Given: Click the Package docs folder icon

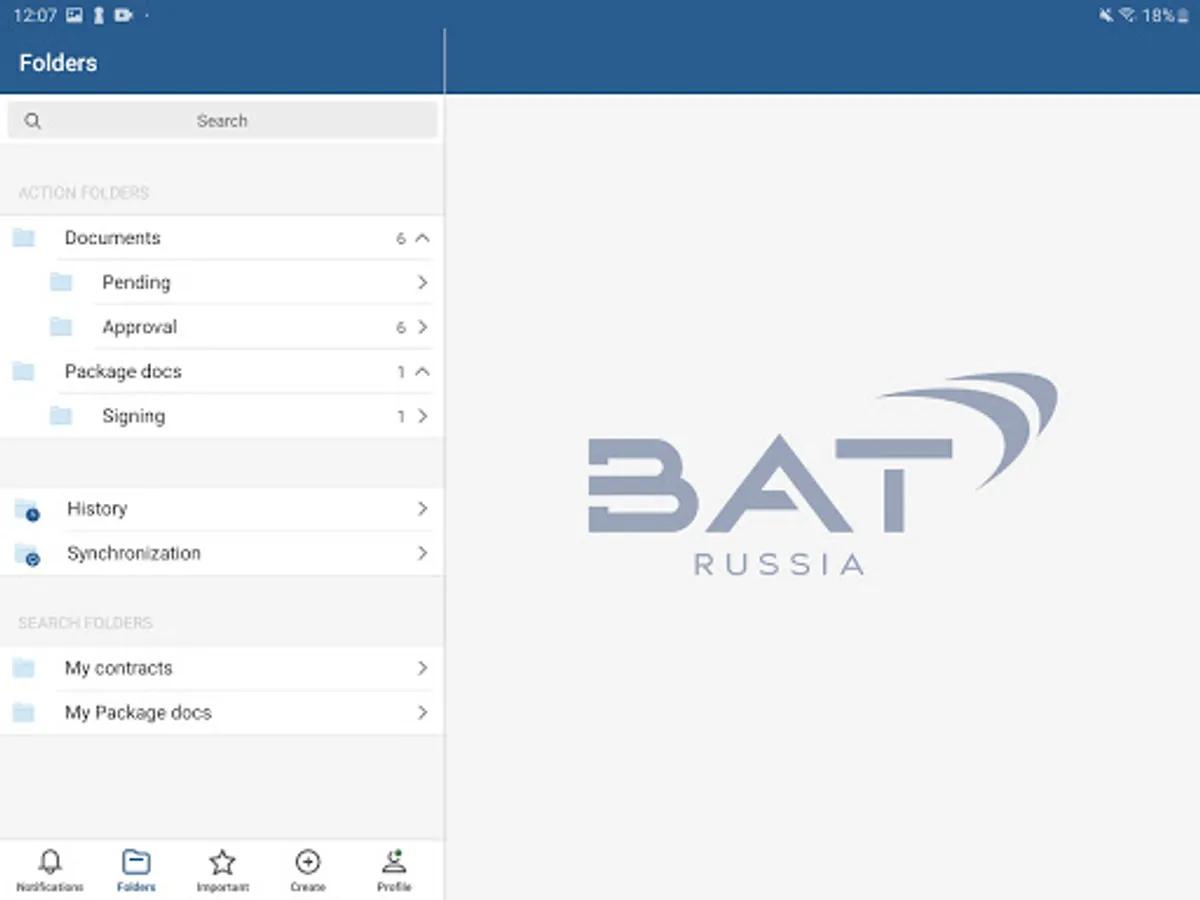Looking at the screenshot, I should (24, 371).
